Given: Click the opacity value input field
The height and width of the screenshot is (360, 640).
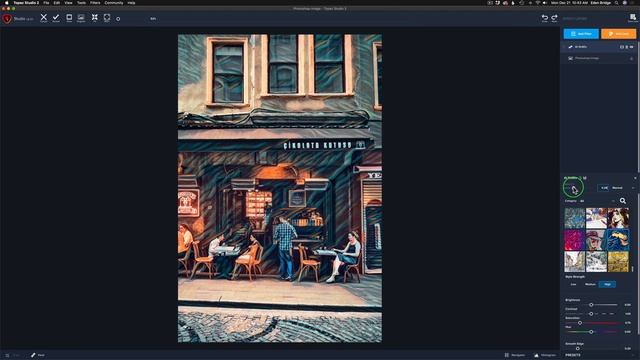Looking at the screenshot, I should pos(604,188).
